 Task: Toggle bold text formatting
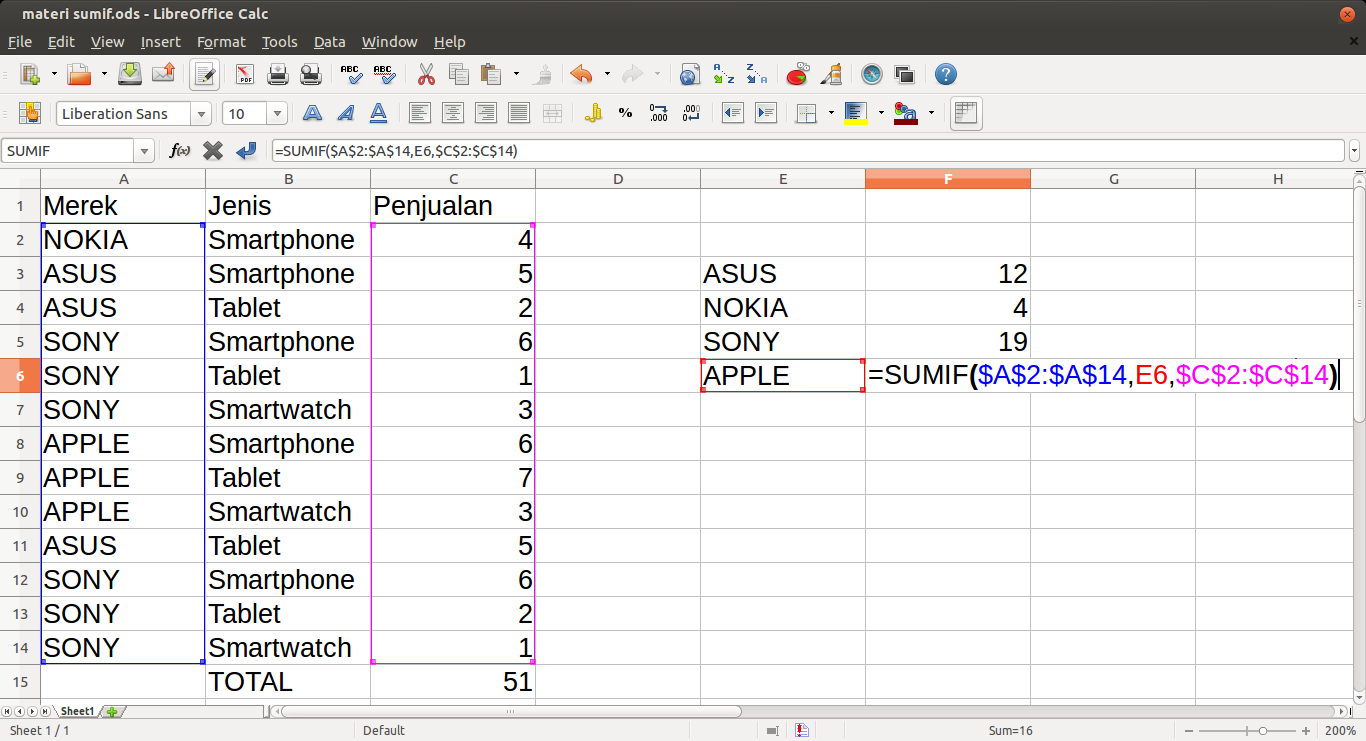click(x=312, y=113)
